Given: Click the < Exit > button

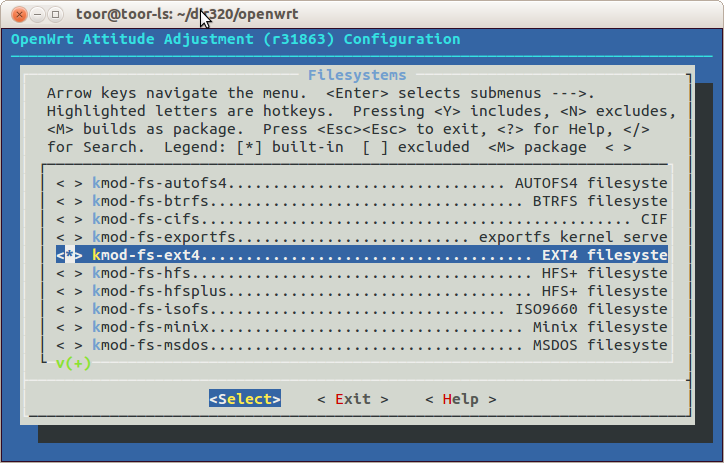Looking at the screenshot, I should click(353, 399).
